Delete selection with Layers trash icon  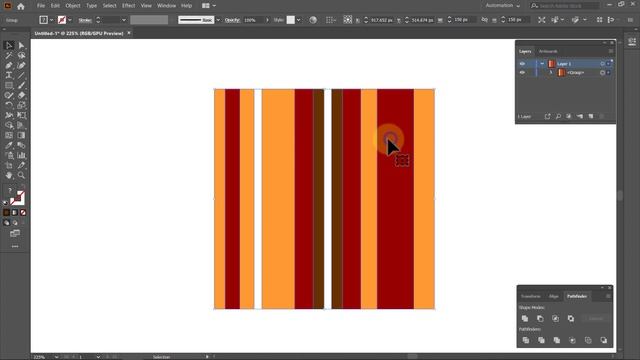[602, 116]
